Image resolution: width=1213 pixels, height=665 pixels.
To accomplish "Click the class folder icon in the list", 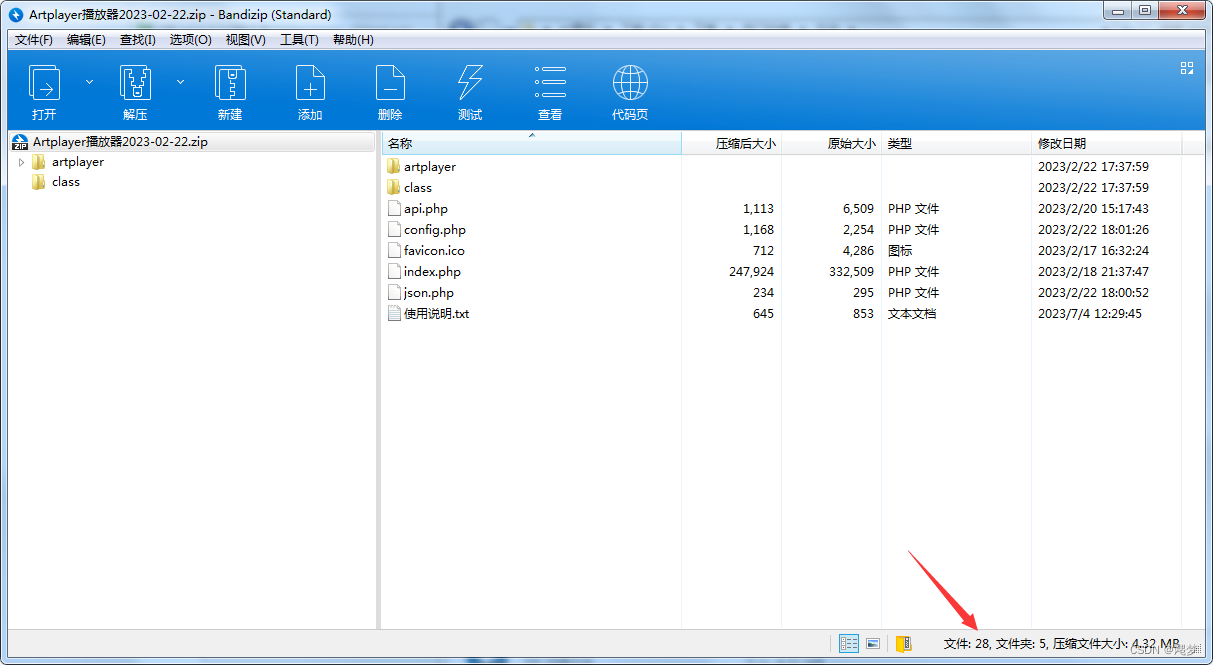I will 394,188.
